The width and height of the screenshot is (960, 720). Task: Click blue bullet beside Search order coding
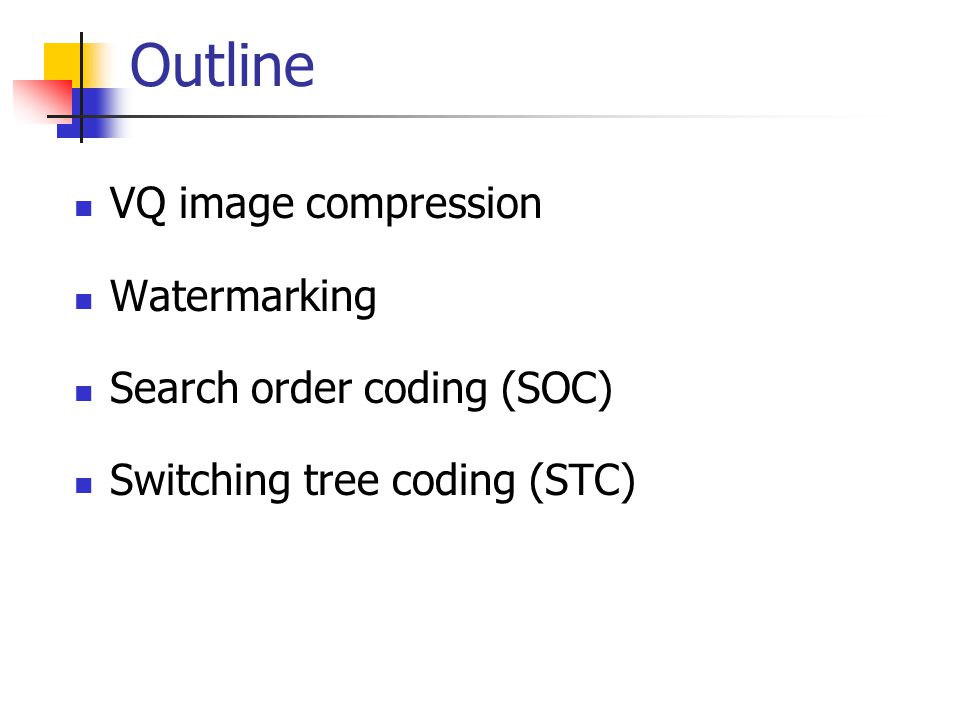pyautogui.click(x=84, y=393)
